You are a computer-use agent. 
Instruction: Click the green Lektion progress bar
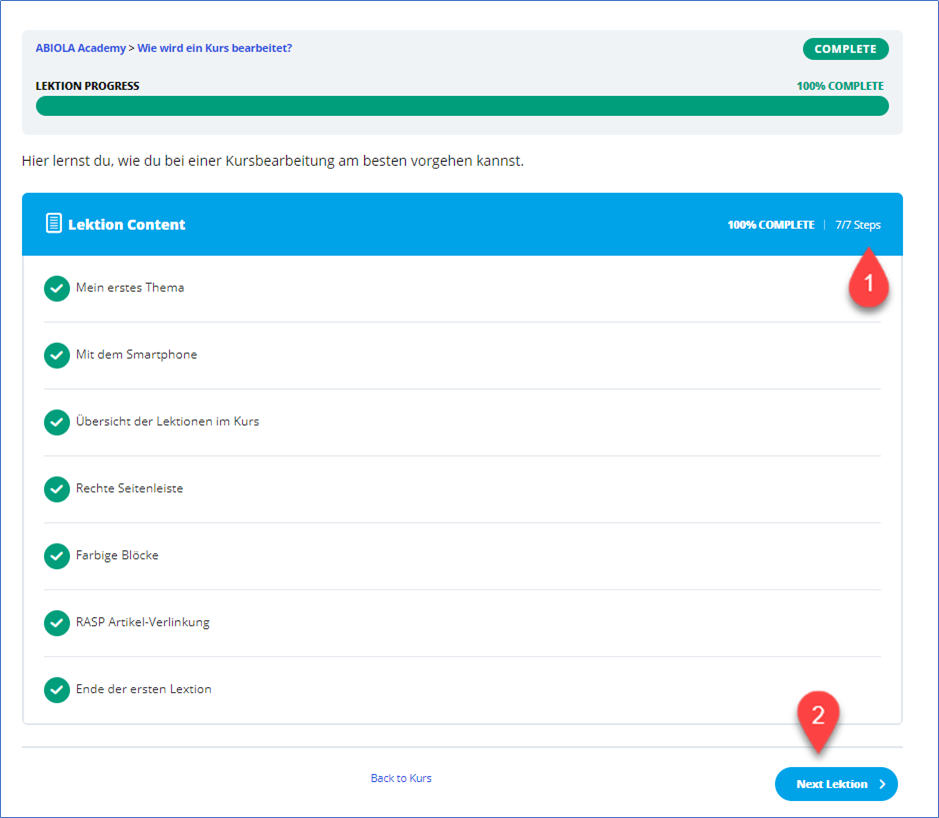click(462, 106)
